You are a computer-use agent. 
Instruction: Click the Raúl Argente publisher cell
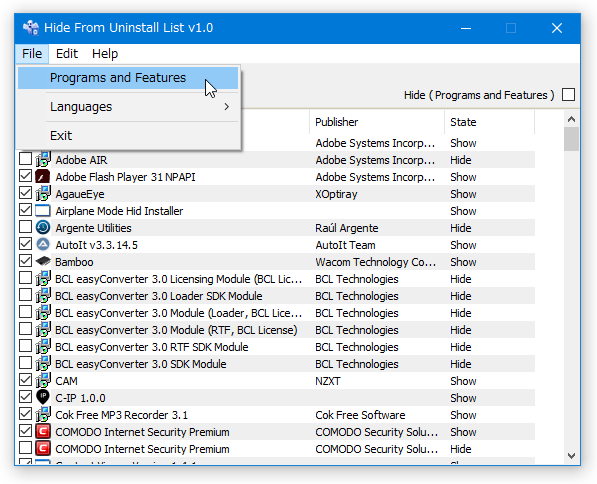click(x=346, y=228)
